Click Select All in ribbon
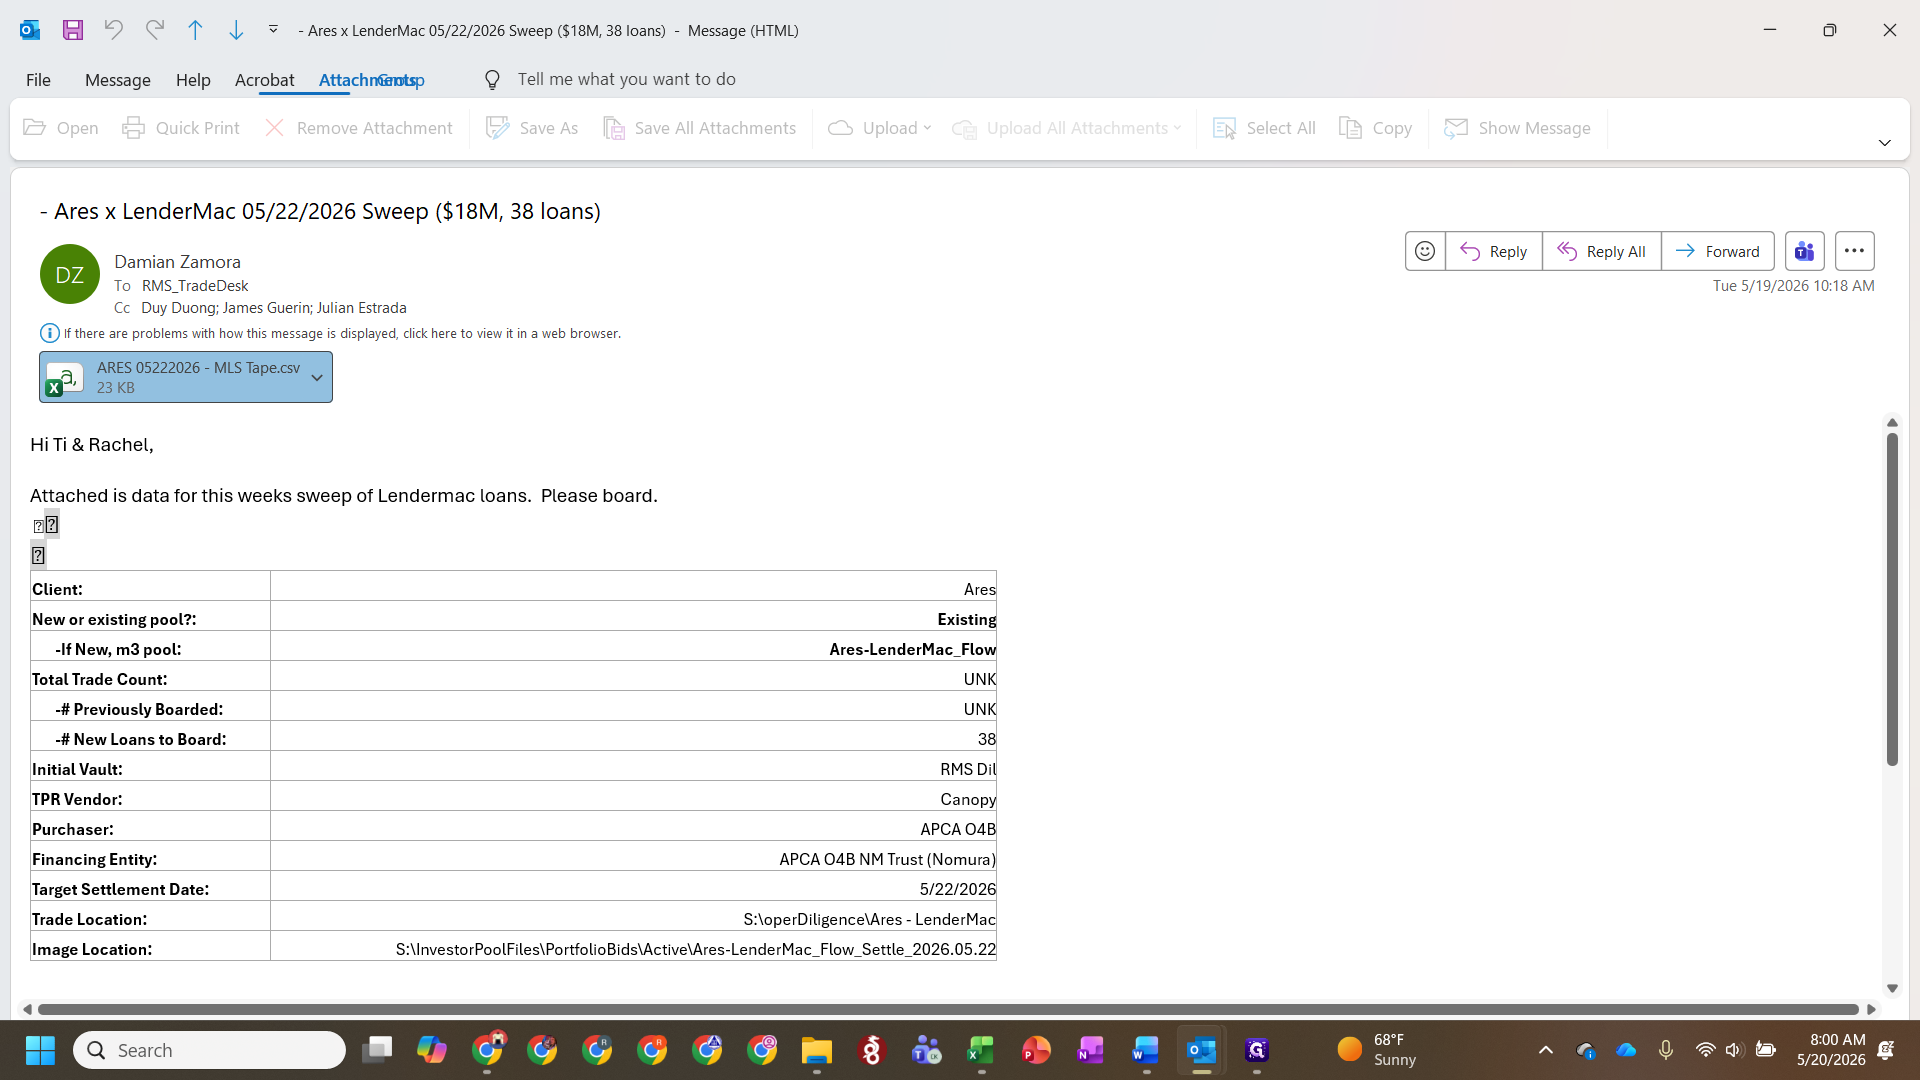Screen dimensions: 1920x1080 click(1264, 128)
